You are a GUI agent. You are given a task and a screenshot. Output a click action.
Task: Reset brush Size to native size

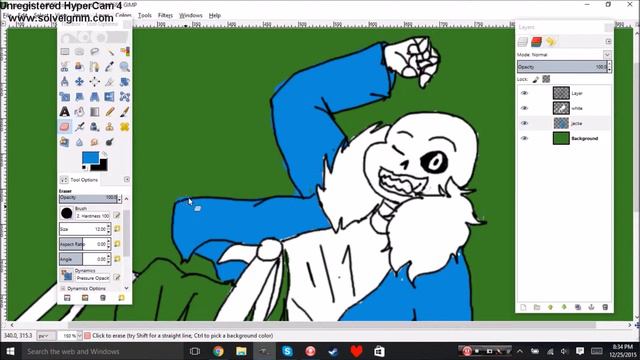click(x=117, y=229)
